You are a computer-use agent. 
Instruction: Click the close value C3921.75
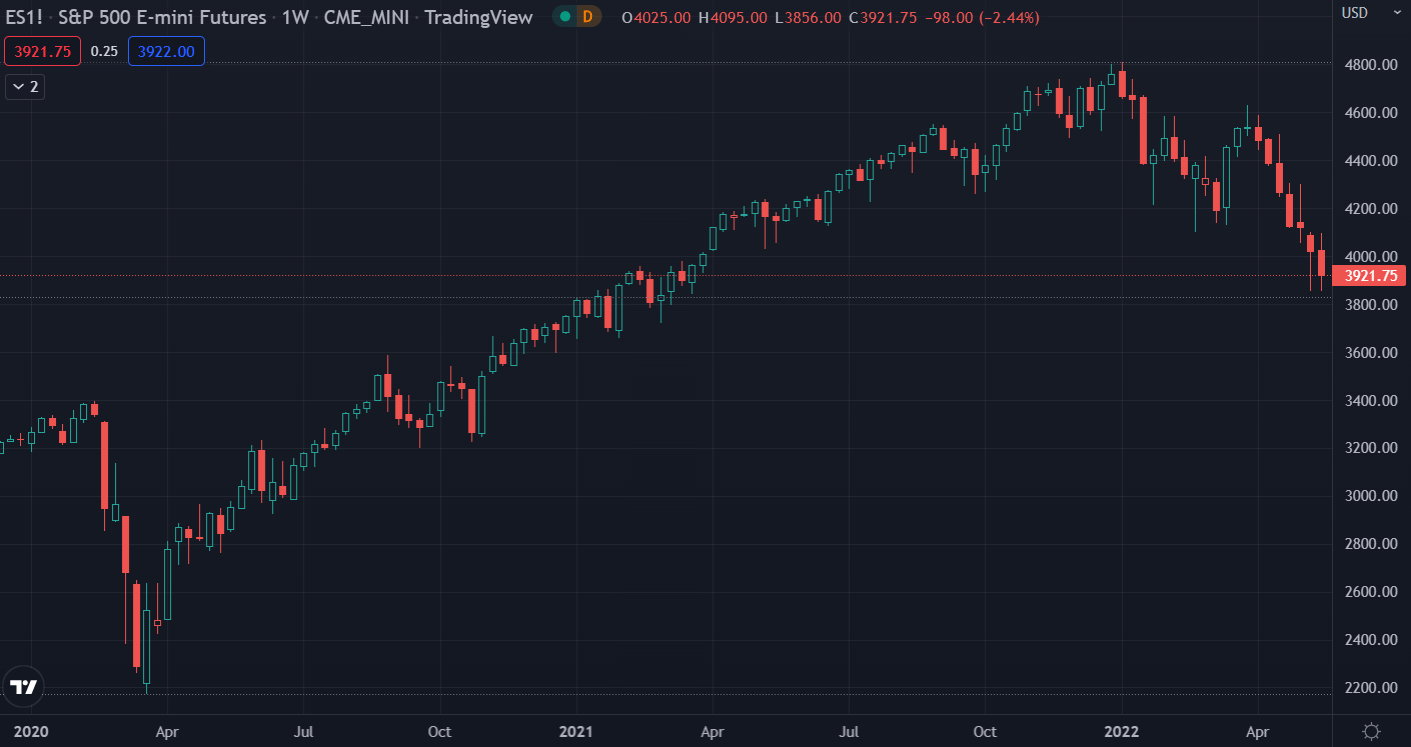point(882,17)
